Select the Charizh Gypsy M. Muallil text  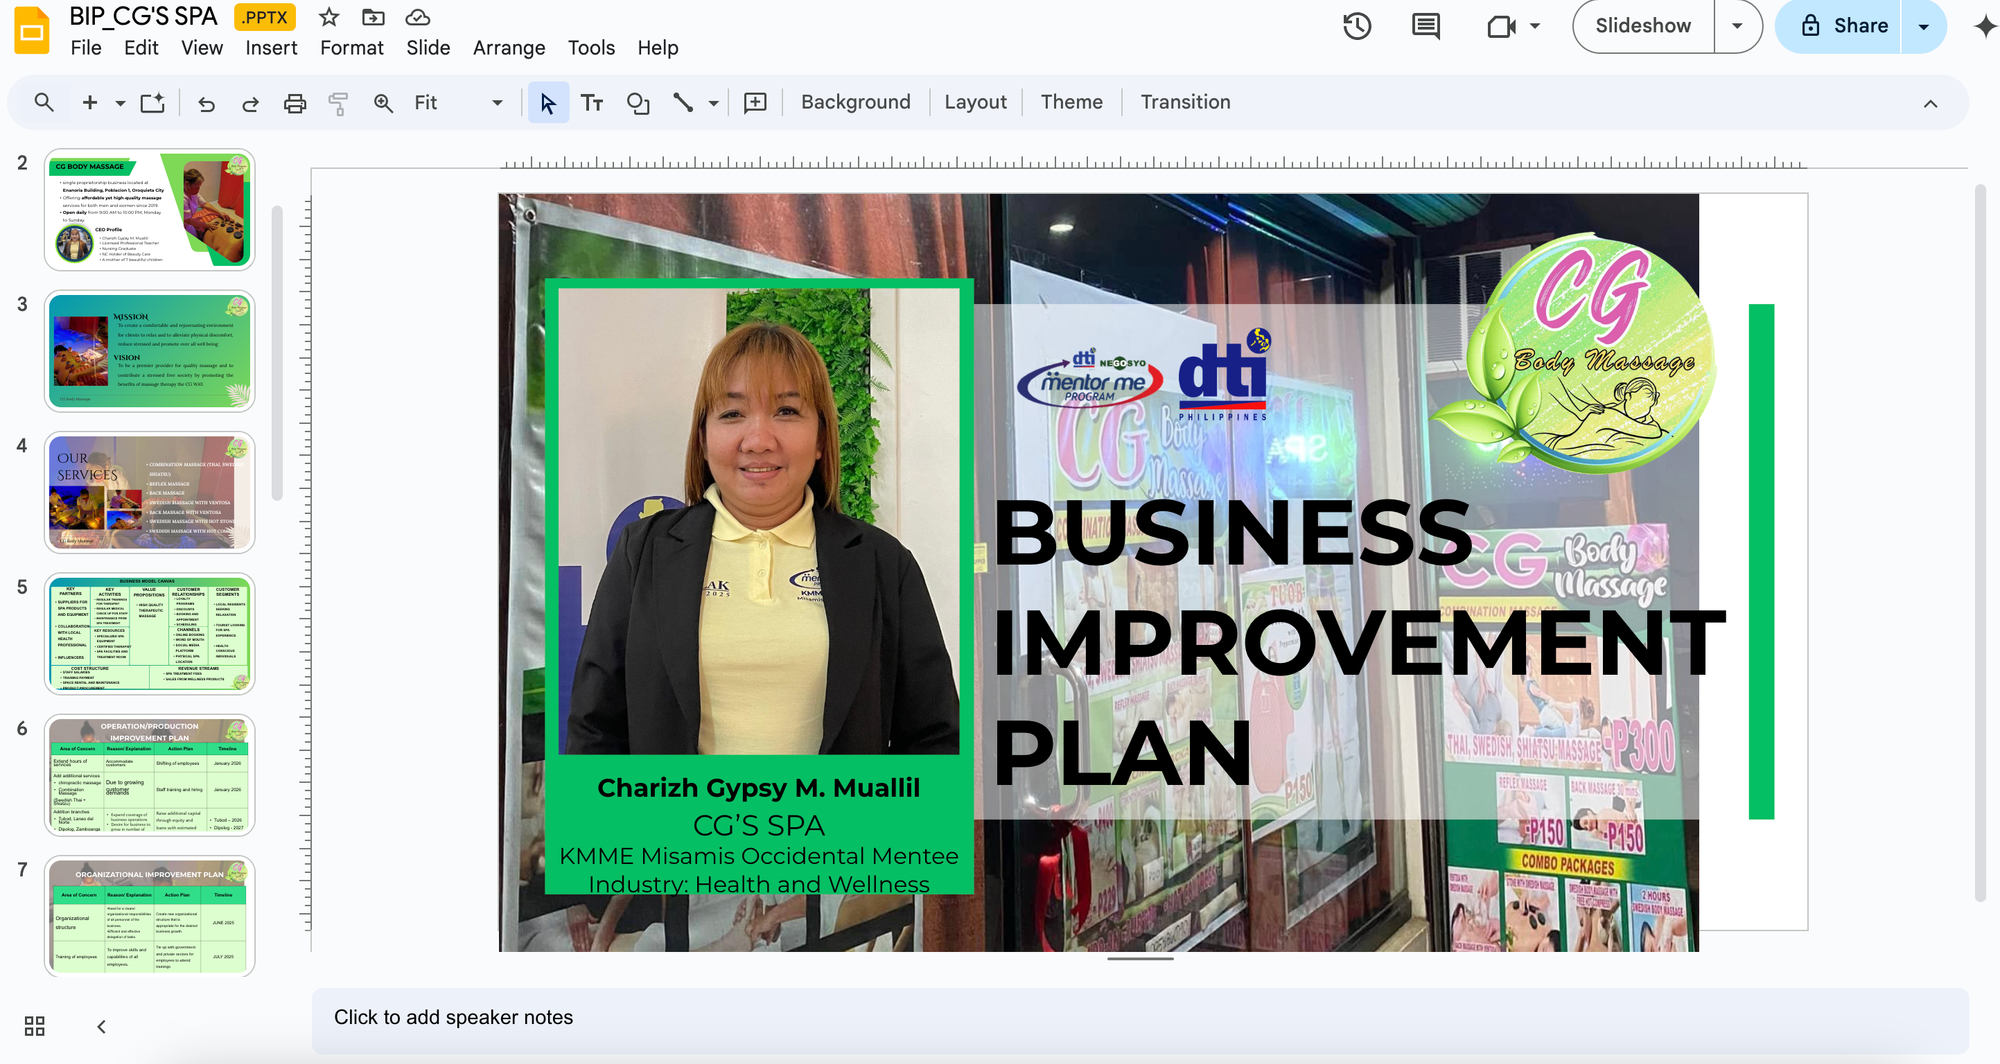click(758, 788)
